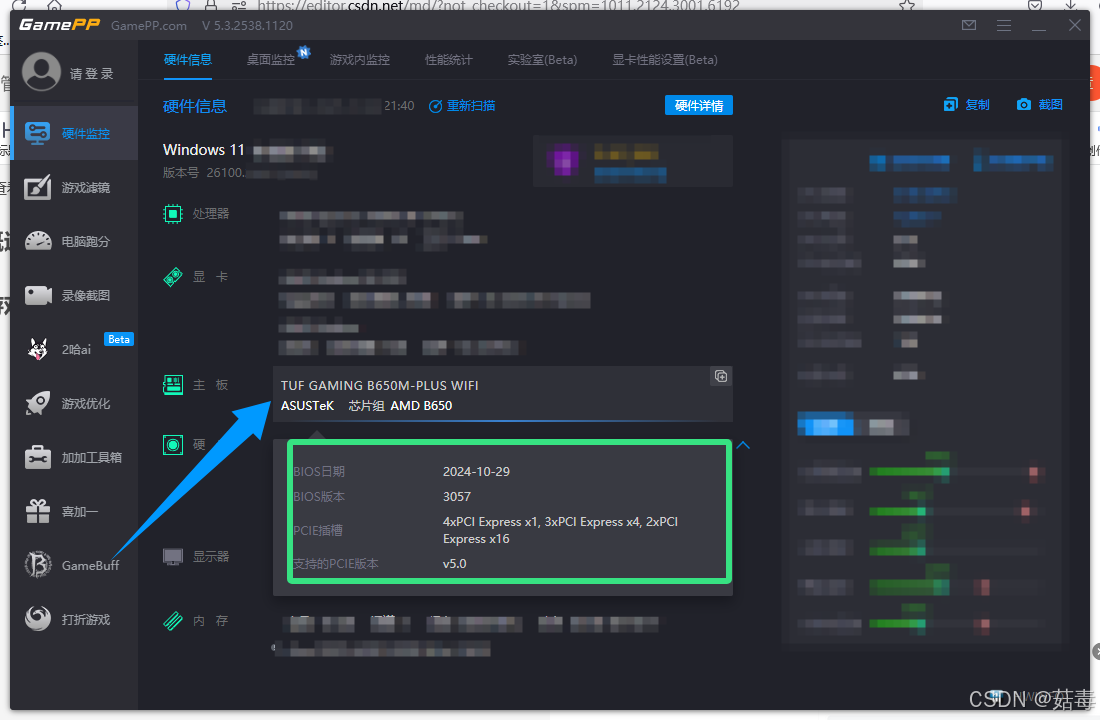The width and height of the screenshot is (1100, 720).
Task: Open 打折游戏 in the sidebar
Action: tap(74, 619)
